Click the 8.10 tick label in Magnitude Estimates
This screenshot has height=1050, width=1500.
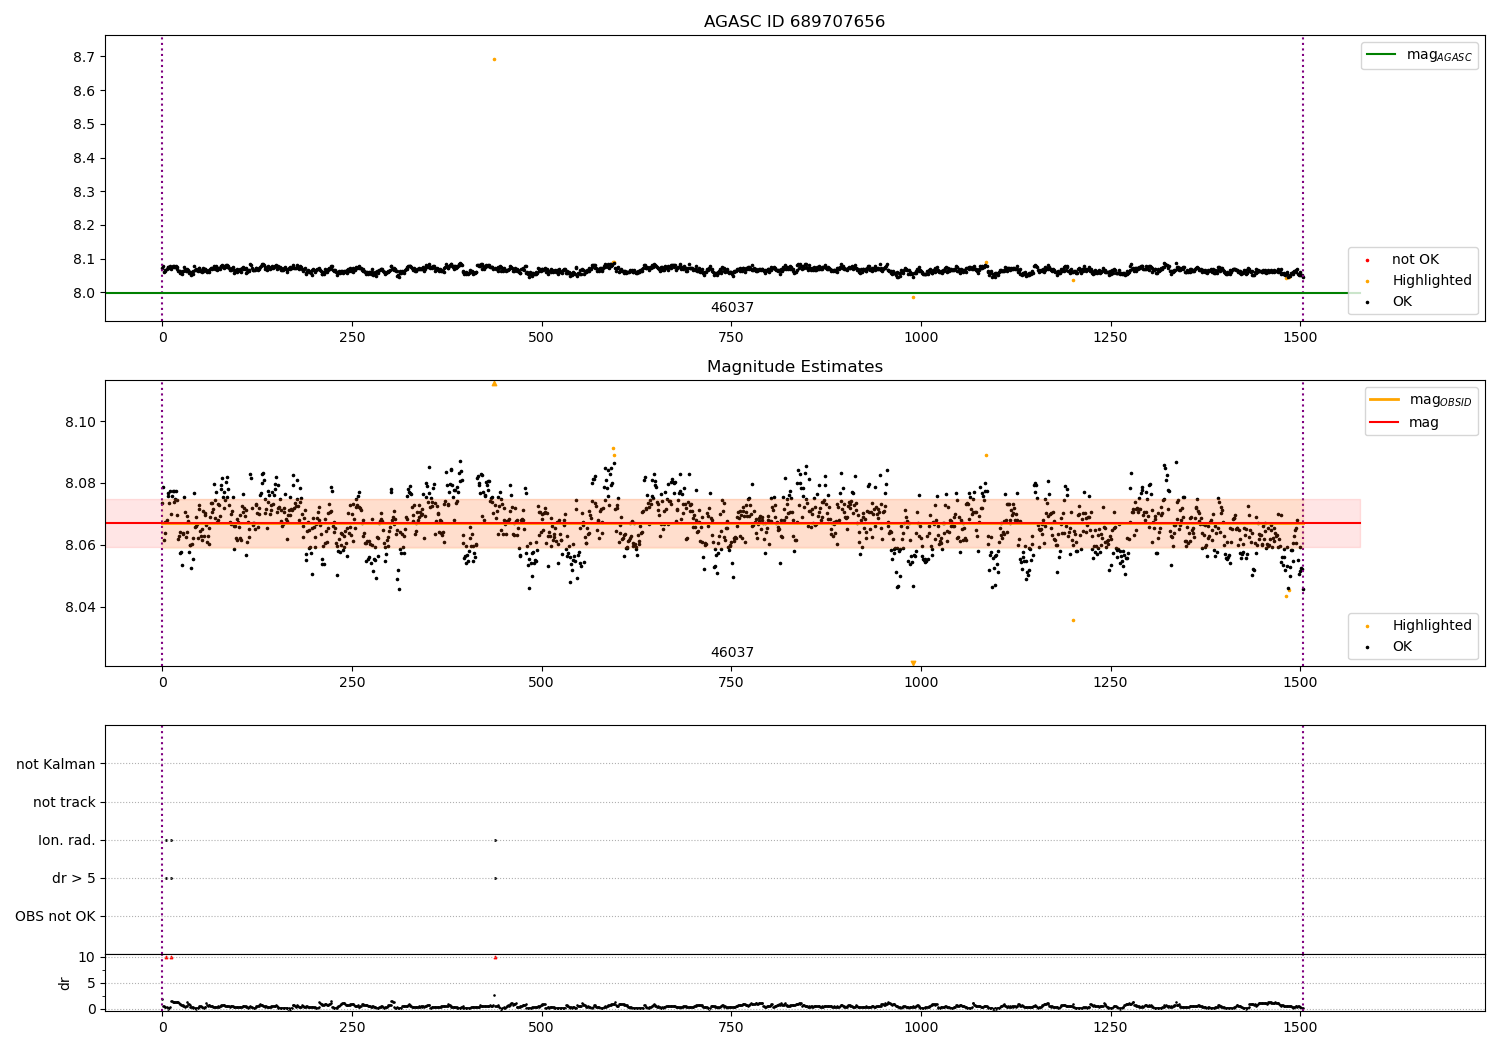[x=80, y=422]
